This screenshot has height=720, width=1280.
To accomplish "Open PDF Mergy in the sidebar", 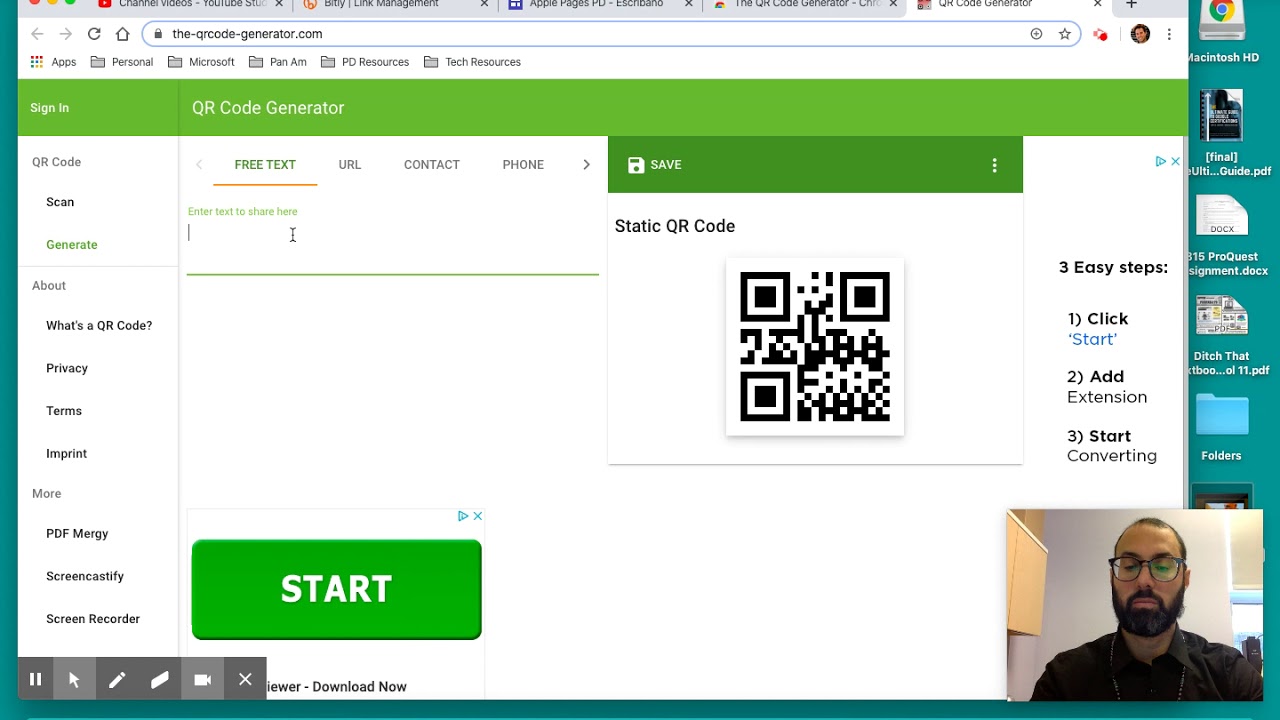I will pos(77,534).
